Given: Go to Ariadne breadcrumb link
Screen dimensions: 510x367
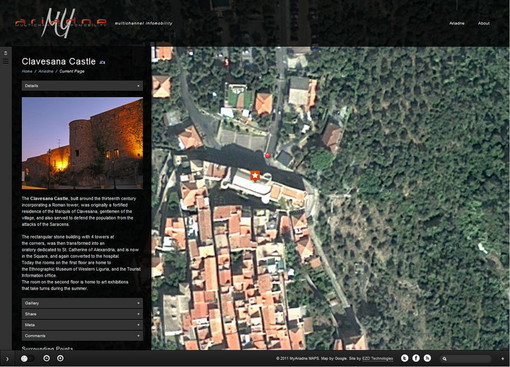Looking at the screenshot, I should 46,71.
